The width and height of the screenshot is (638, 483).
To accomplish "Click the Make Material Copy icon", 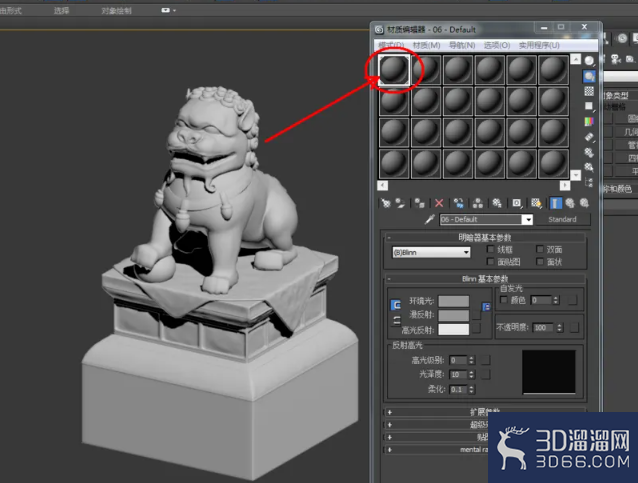I will pyautogui.click(x=459, y=203).
